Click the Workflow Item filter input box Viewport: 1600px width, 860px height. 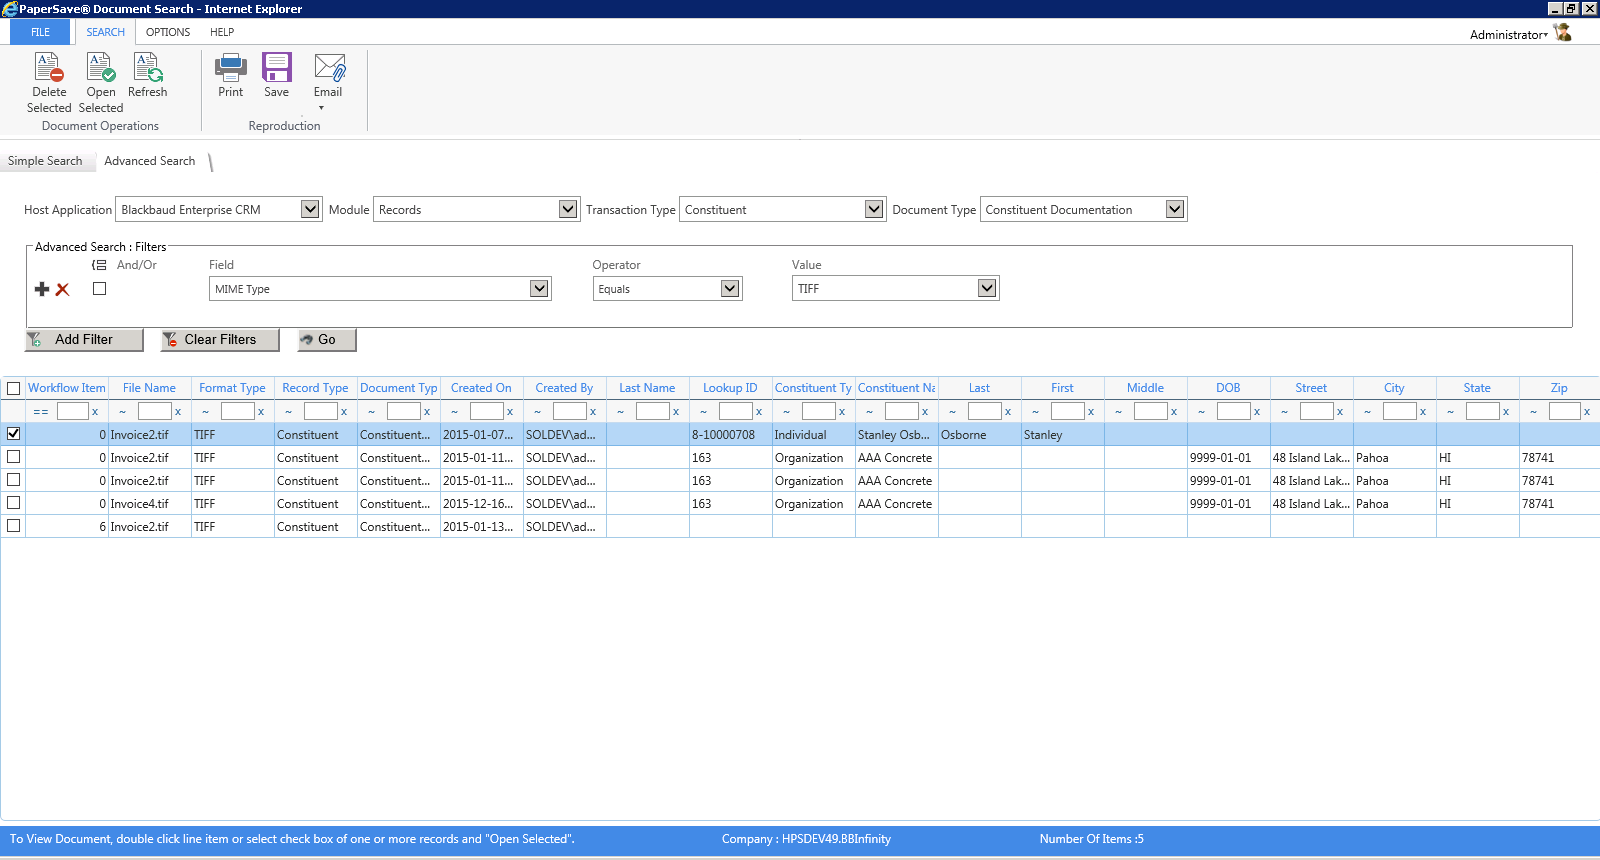73,411
